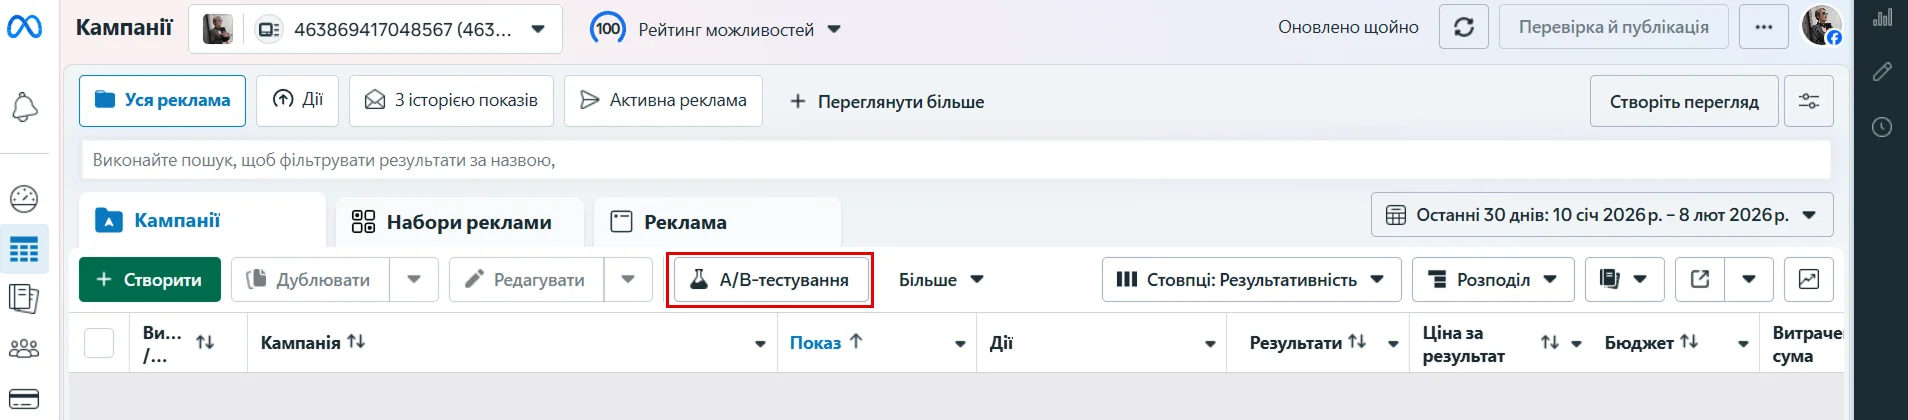Open Кампанія column header dropdown caret
Image resolution: width=1908 pixels, height=420 pixels.
760,344
